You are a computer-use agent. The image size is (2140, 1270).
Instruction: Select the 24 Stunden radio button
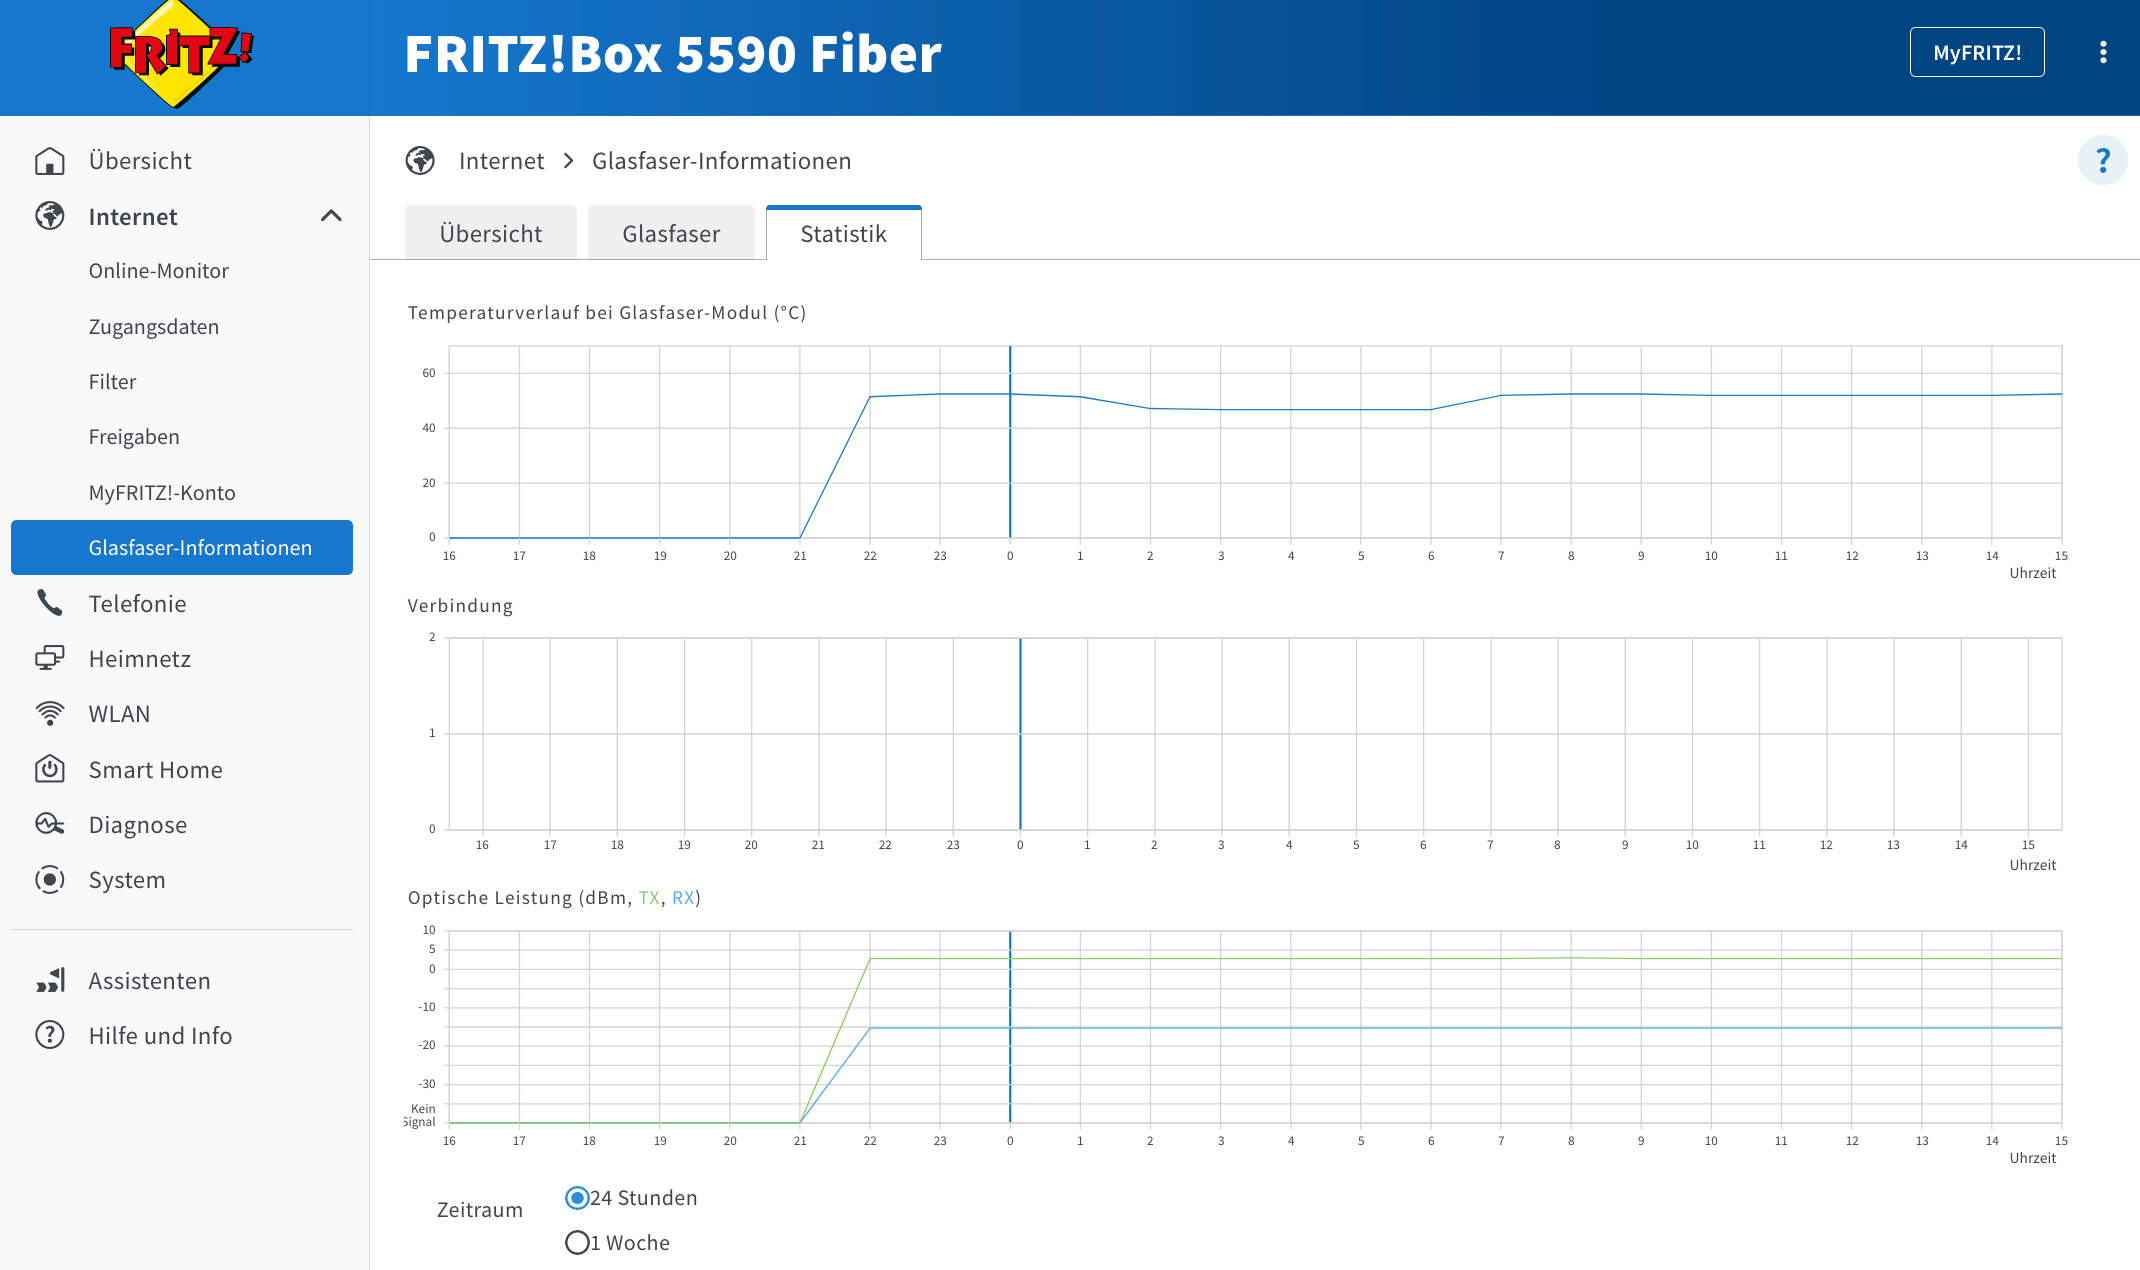coord(577,1198)
